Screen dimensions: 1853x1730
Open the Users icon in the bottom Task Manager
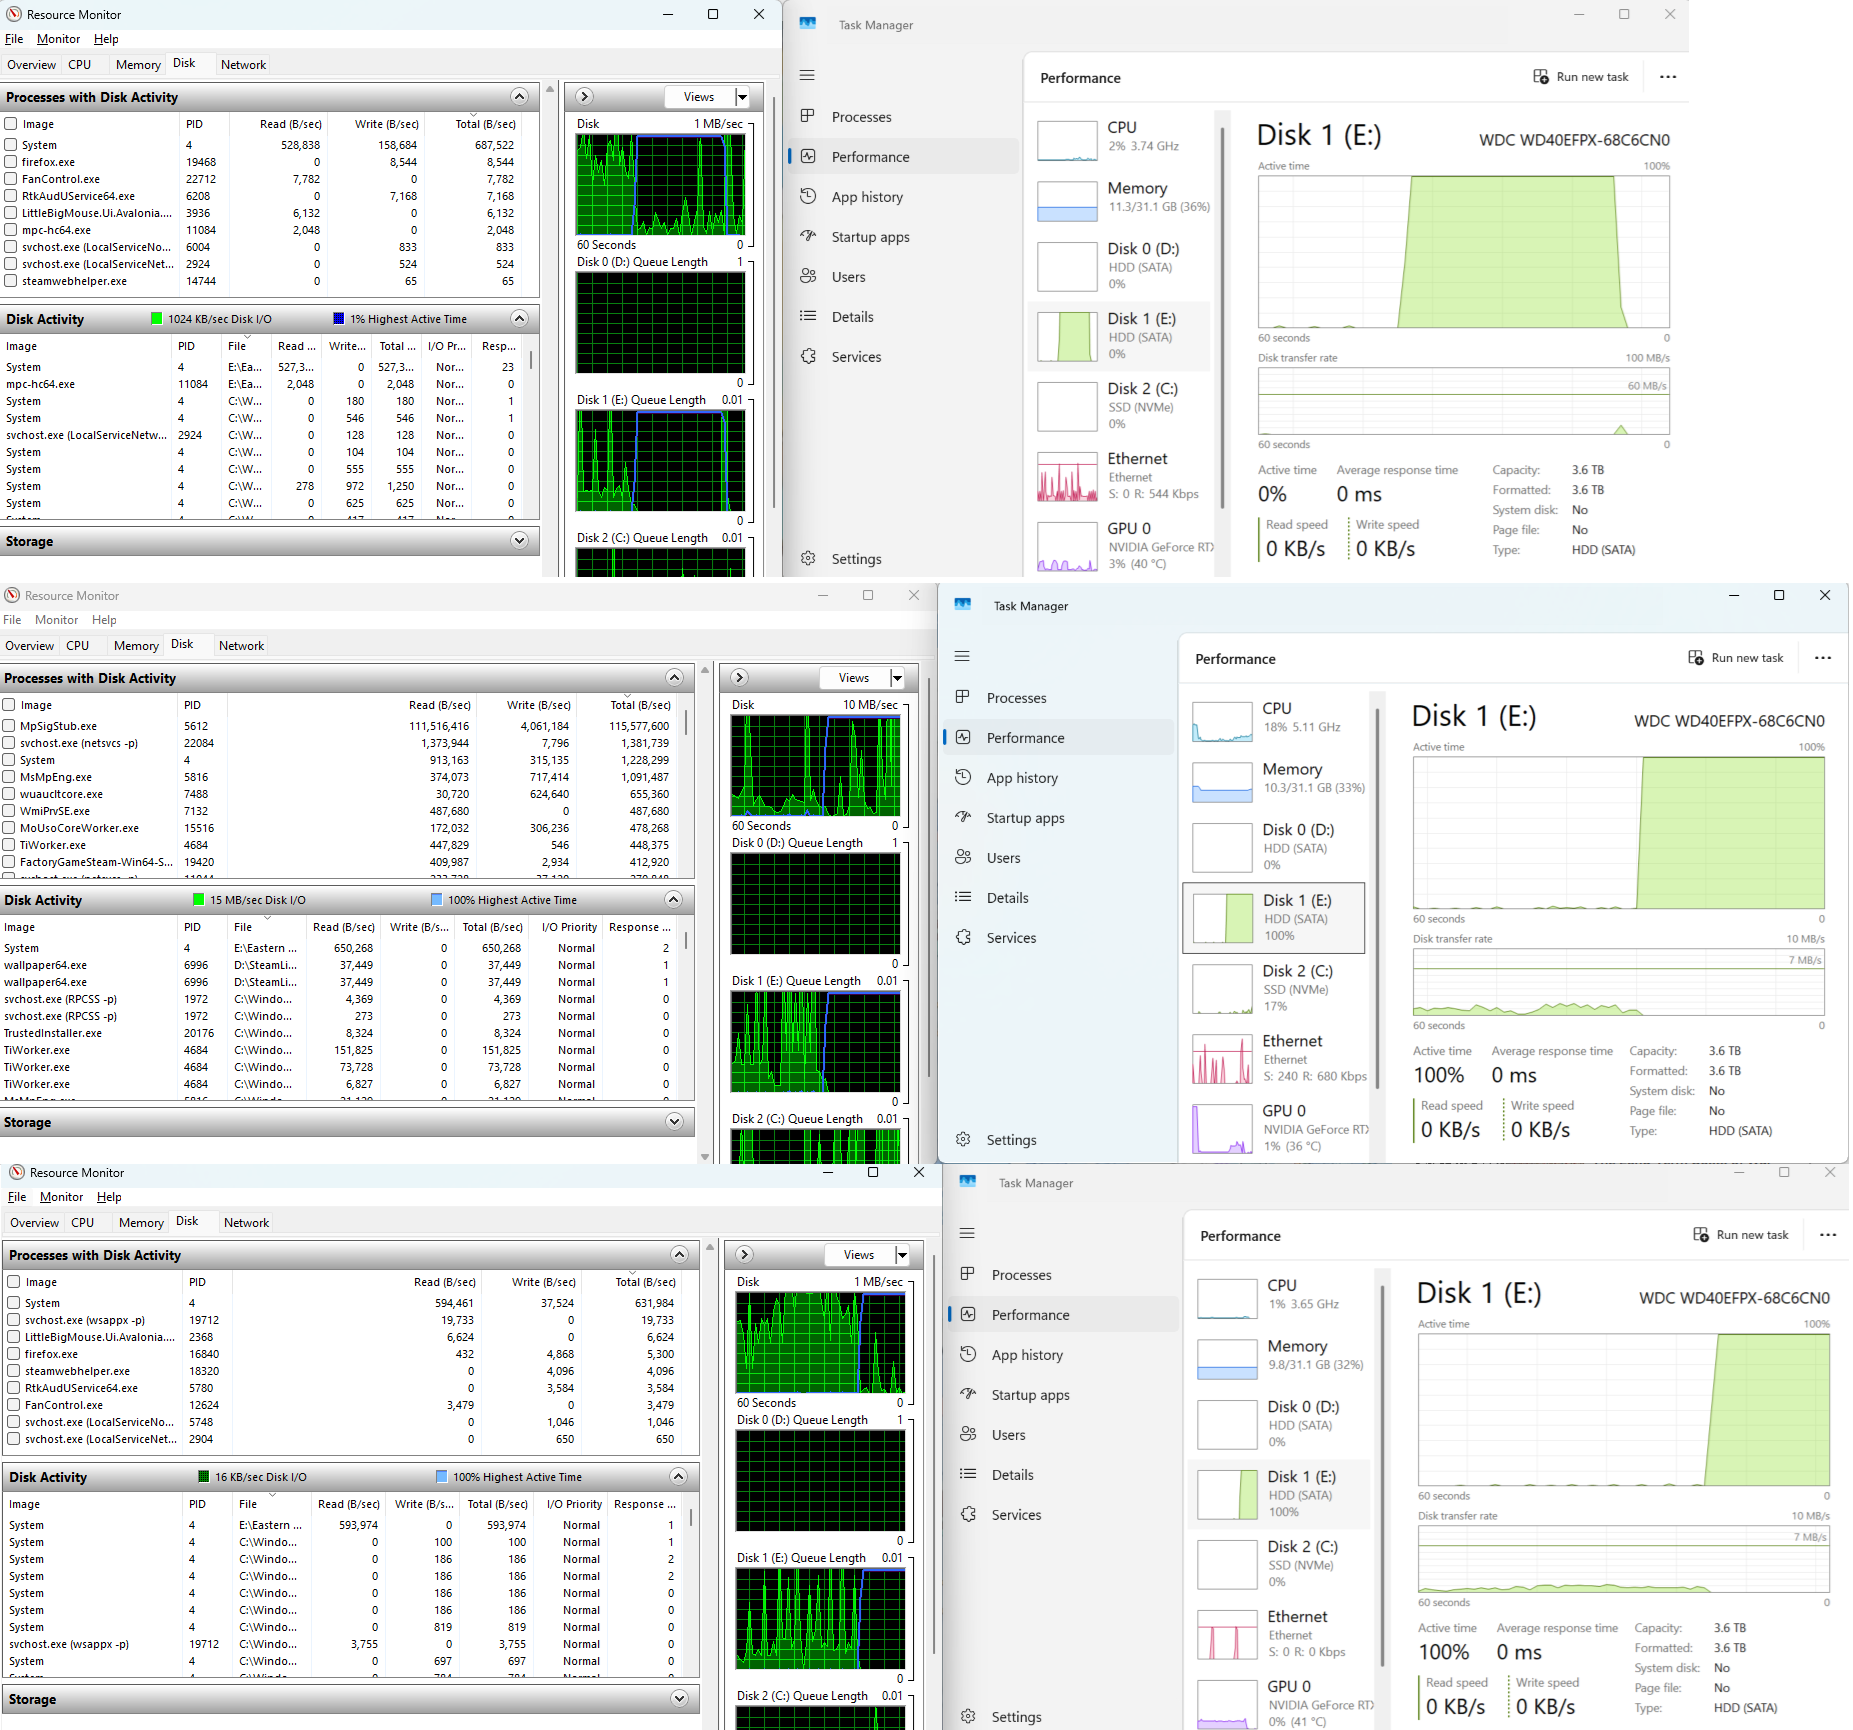pos(968,1433)
